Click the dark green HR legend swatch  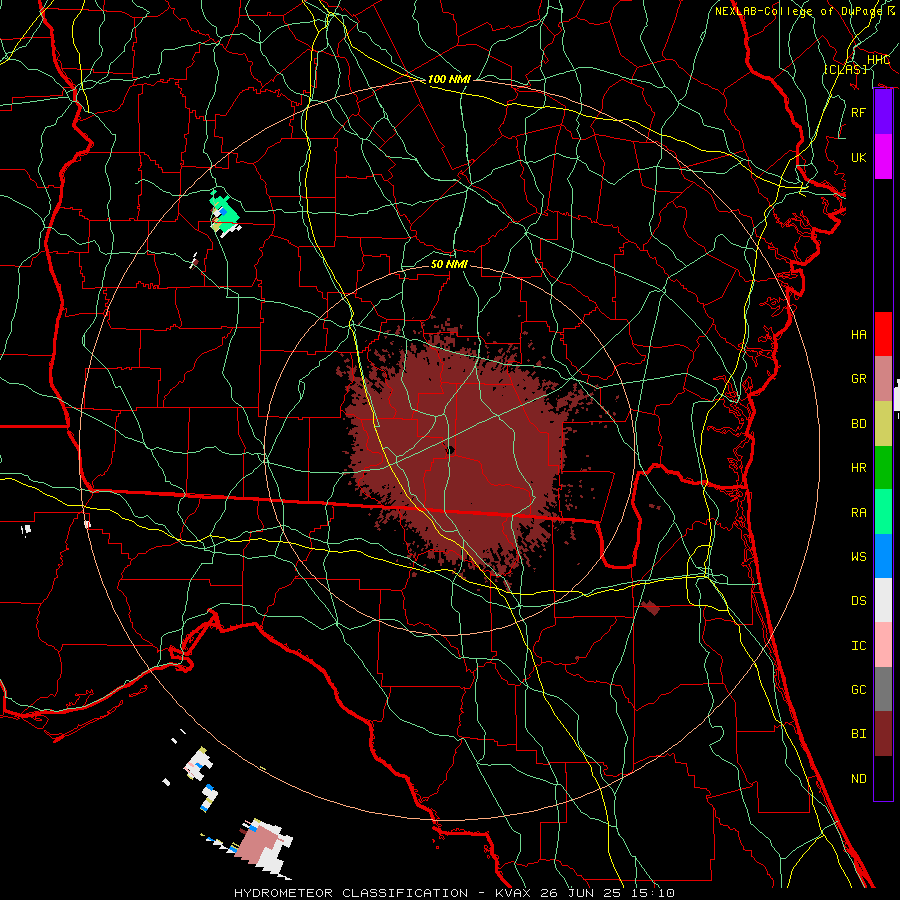[883, 467]
